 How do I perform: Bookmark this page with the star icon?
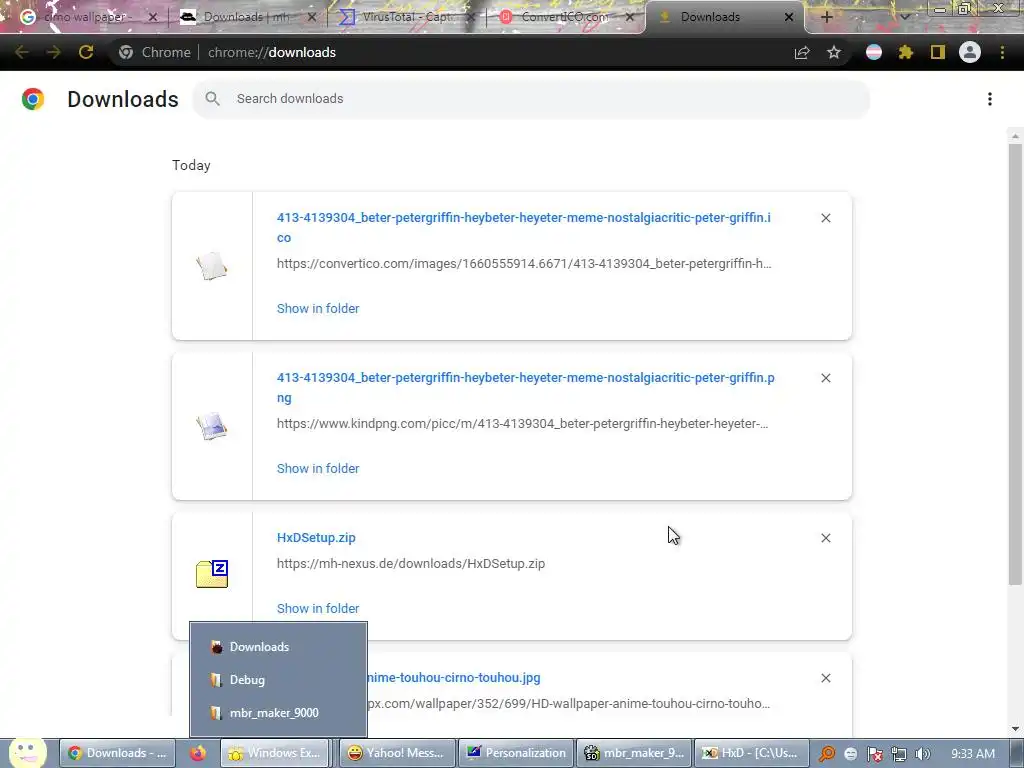pos(834,52)
